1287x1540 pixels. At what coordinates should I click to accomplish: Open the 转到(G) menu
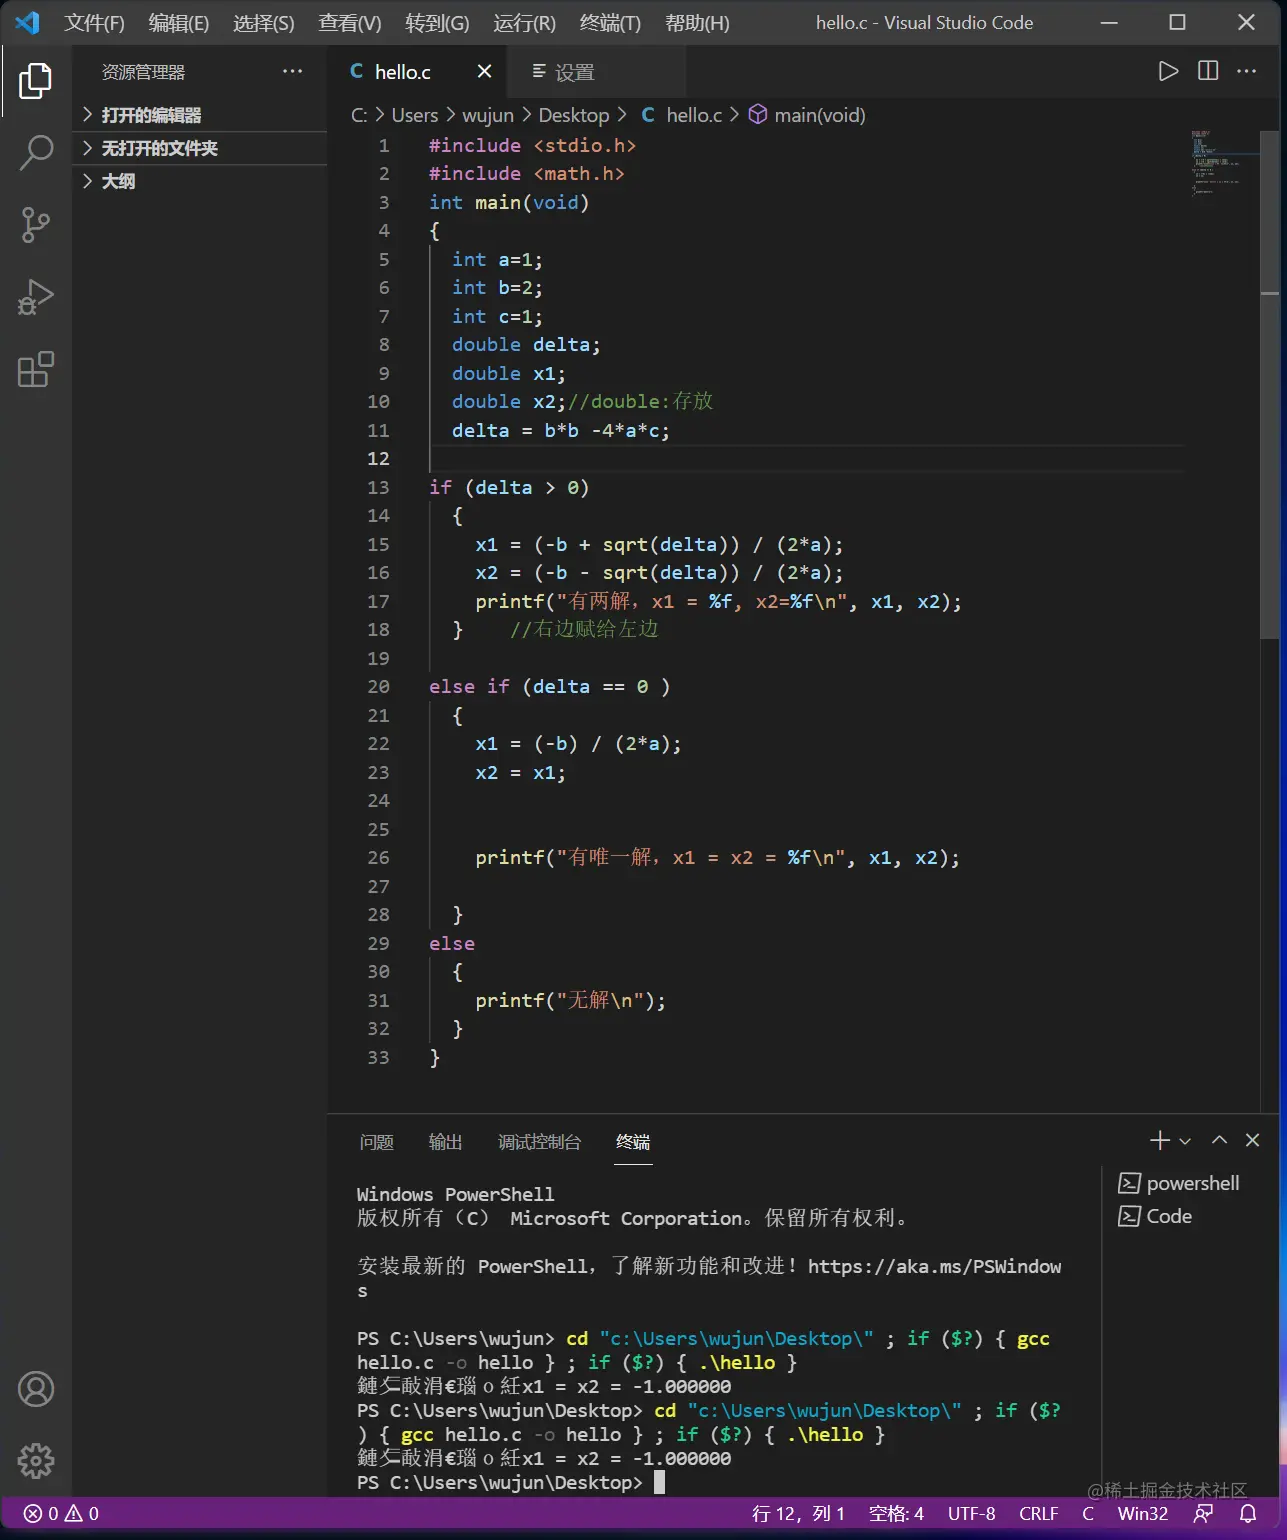(x=437, y=23)
